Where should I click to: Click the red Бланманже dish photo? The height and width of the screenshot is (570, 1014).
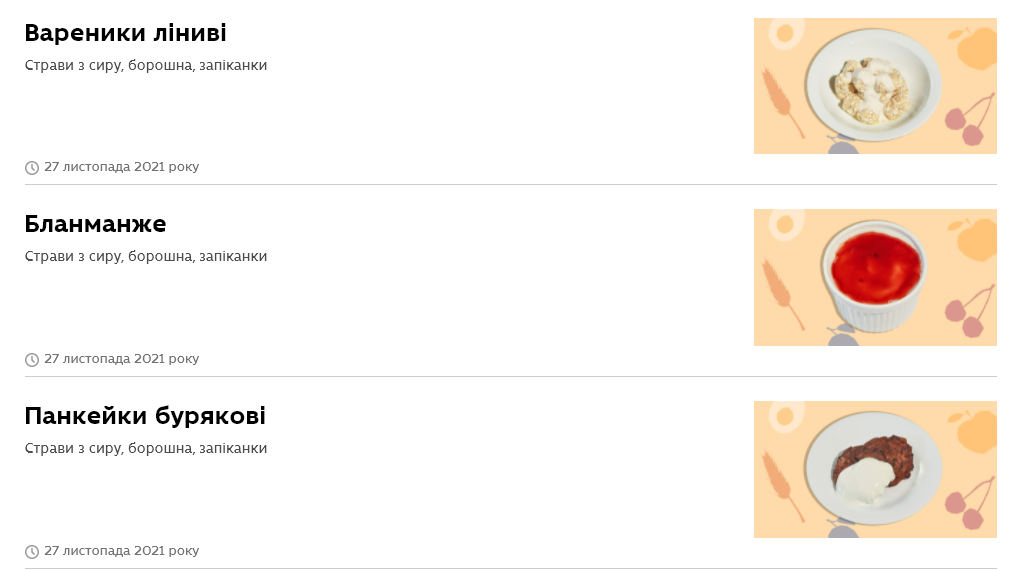[x=875, y=278]
